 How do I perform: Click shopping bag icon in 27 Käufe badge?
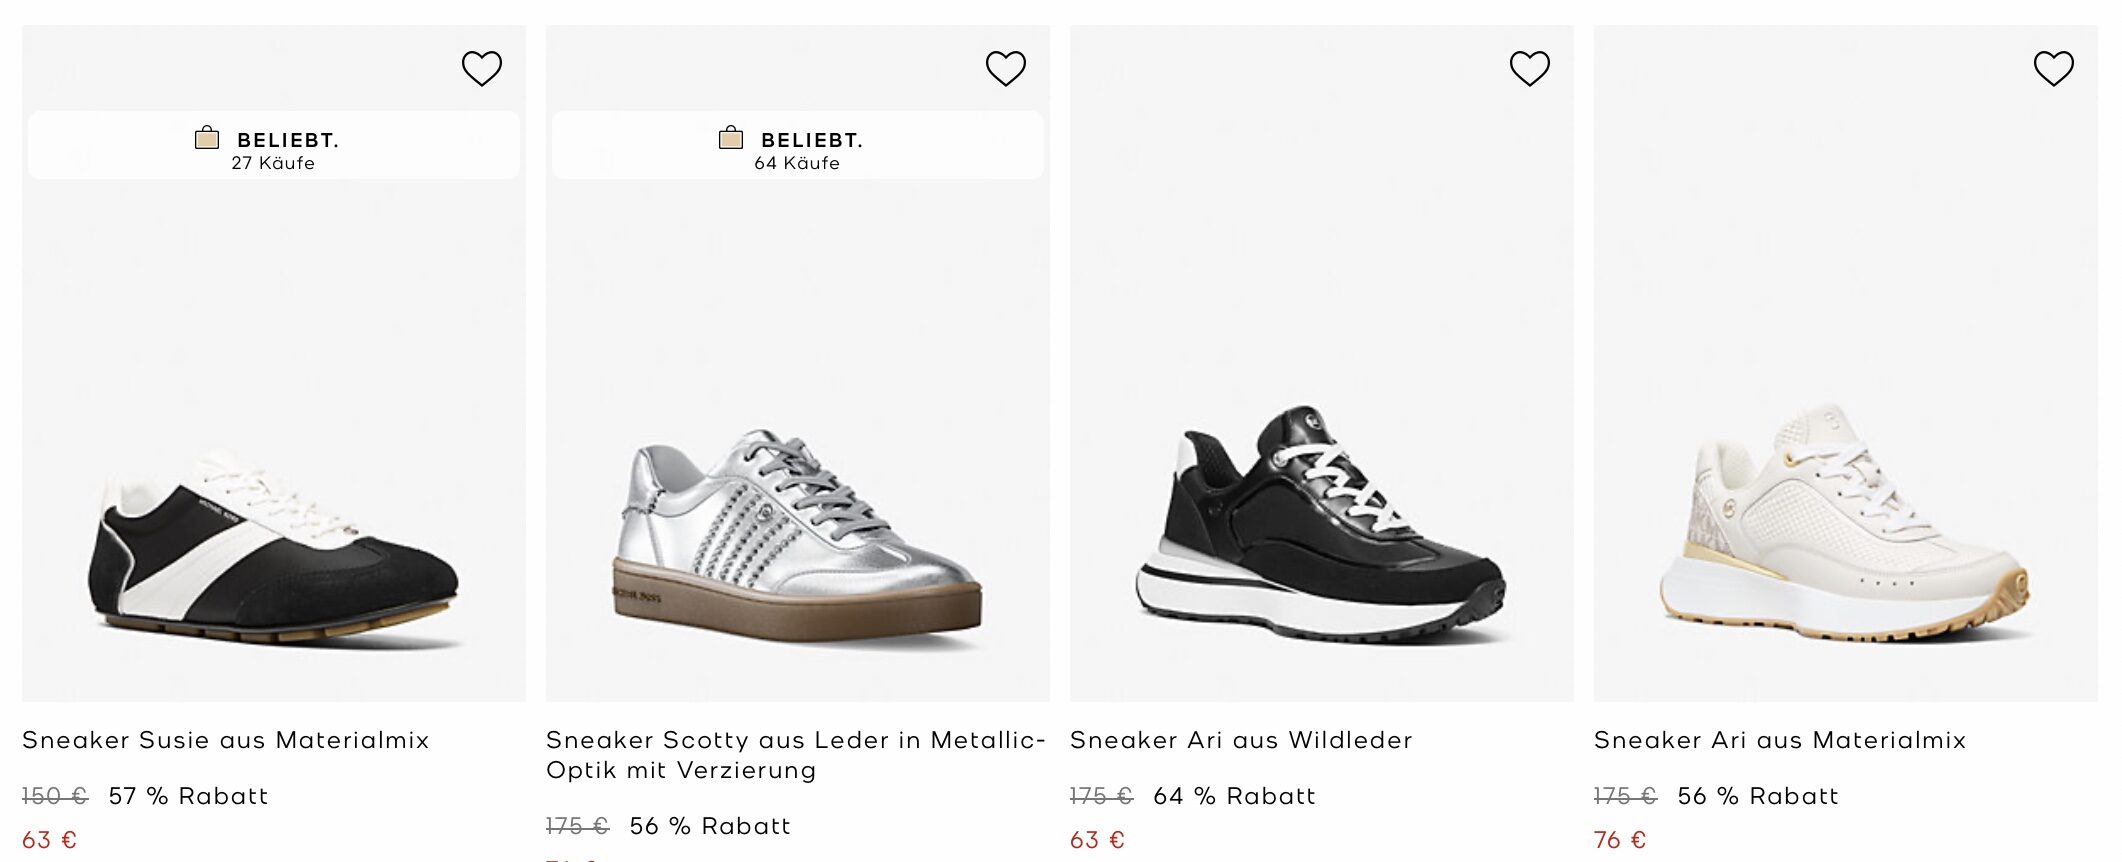[x=207, y=138]
